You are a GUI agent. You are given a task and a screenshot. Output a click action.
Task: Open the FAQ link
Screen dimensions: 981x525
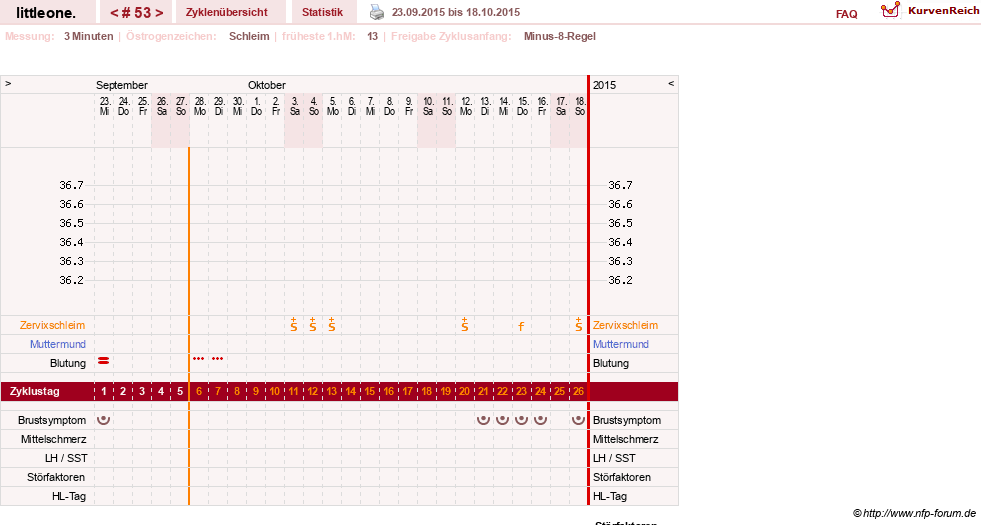[846, 14]
